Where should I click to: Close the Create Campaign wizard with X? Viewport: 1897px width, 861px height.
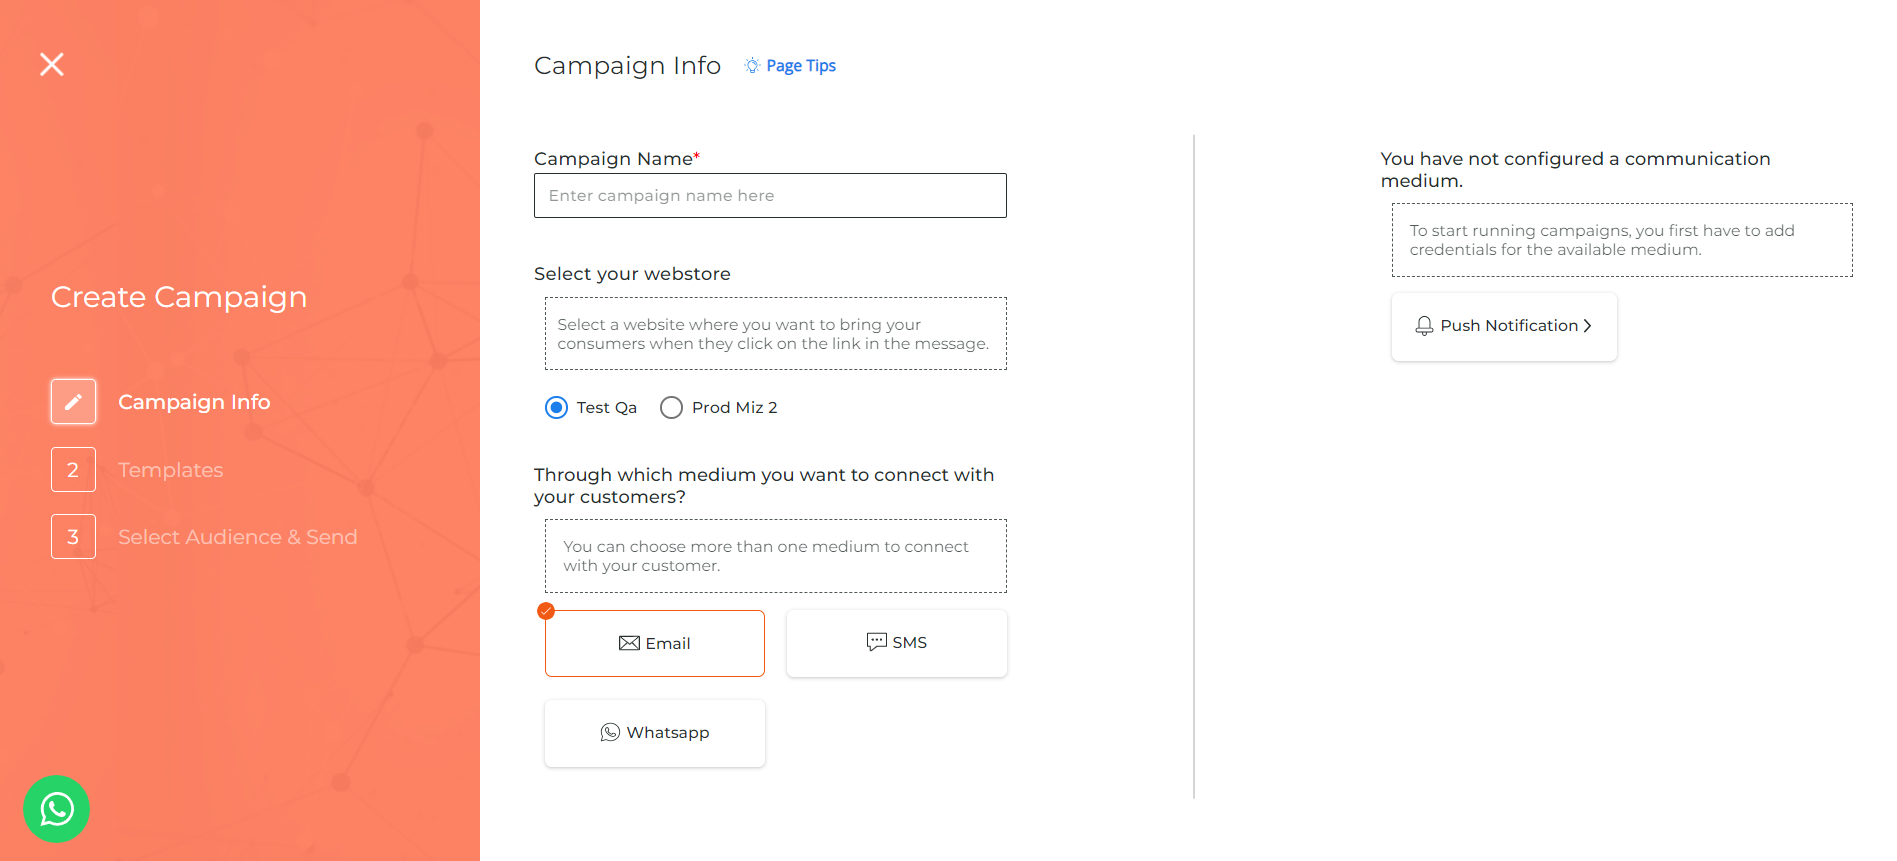pyautogui.click(x=52, y=65)
